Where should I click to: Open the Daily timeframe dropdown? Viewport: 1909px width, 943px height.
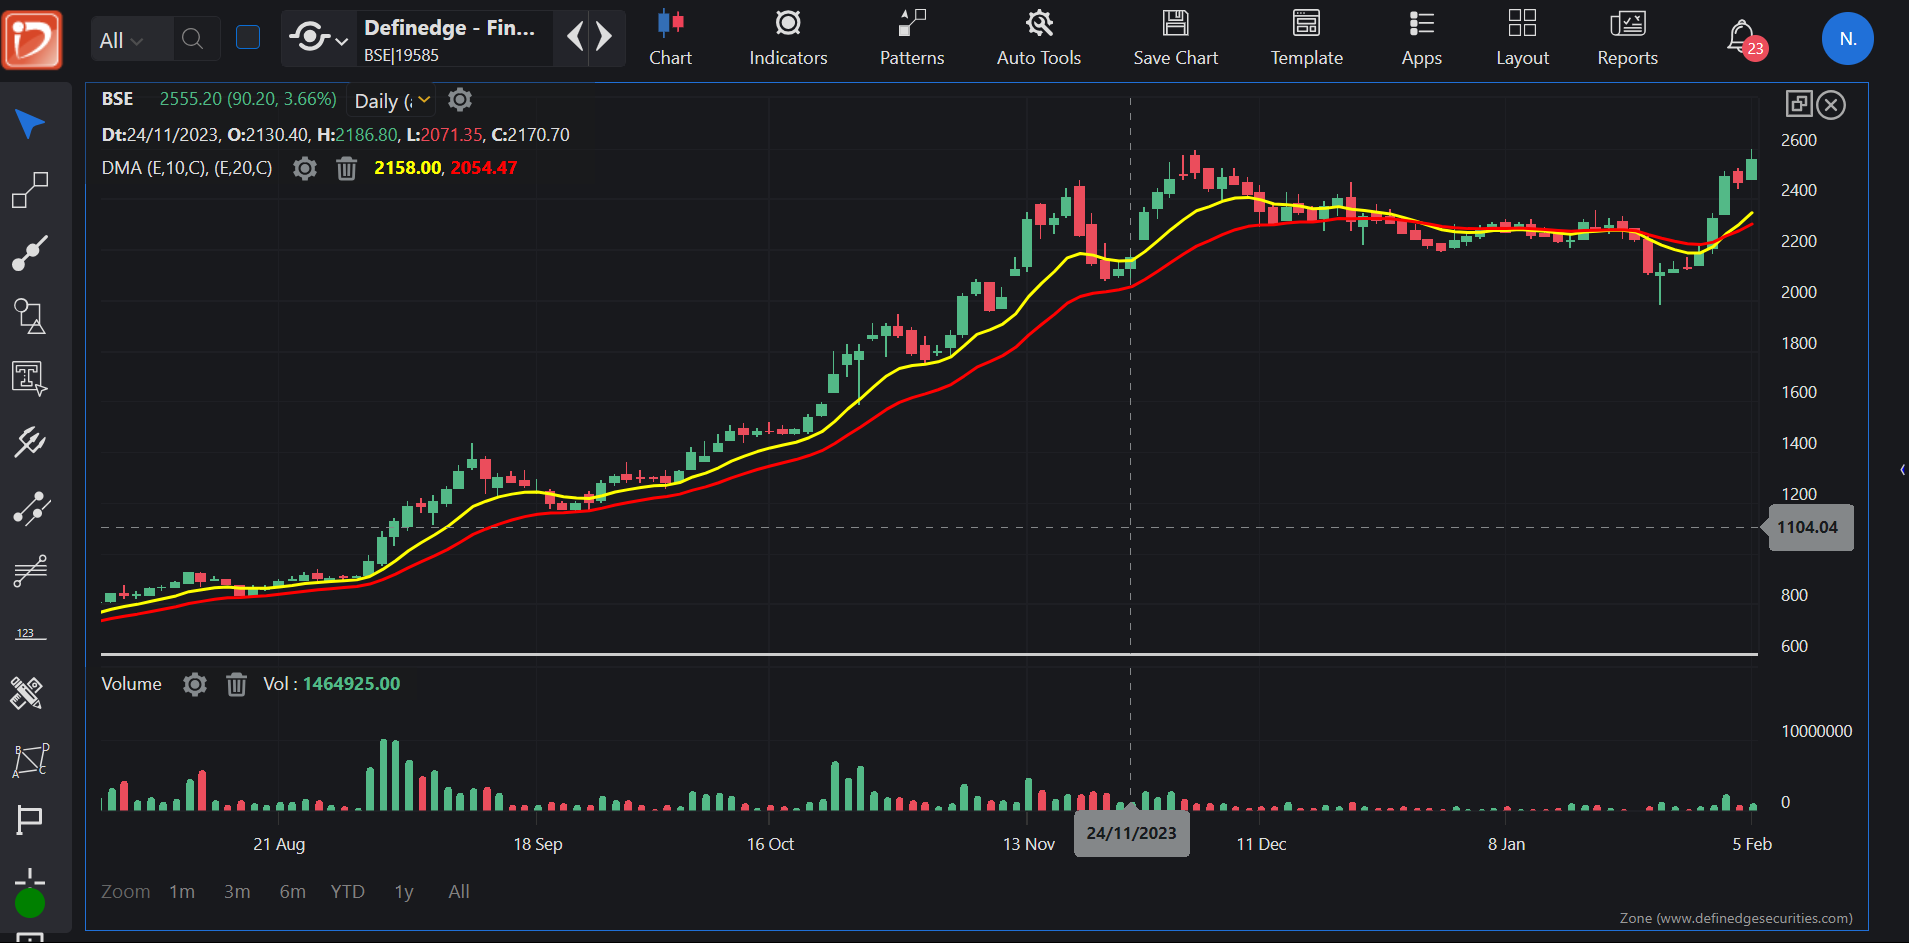[392, 101]
